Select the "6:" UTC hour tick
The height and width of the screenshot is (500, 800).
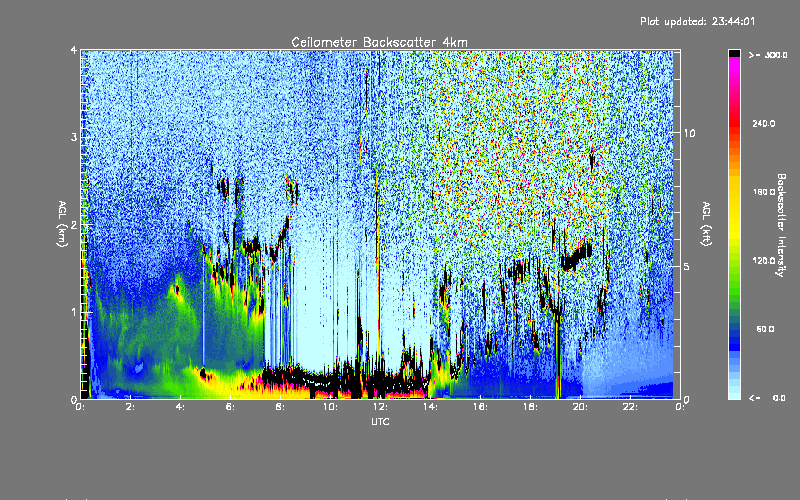click(x=231, y=407)
